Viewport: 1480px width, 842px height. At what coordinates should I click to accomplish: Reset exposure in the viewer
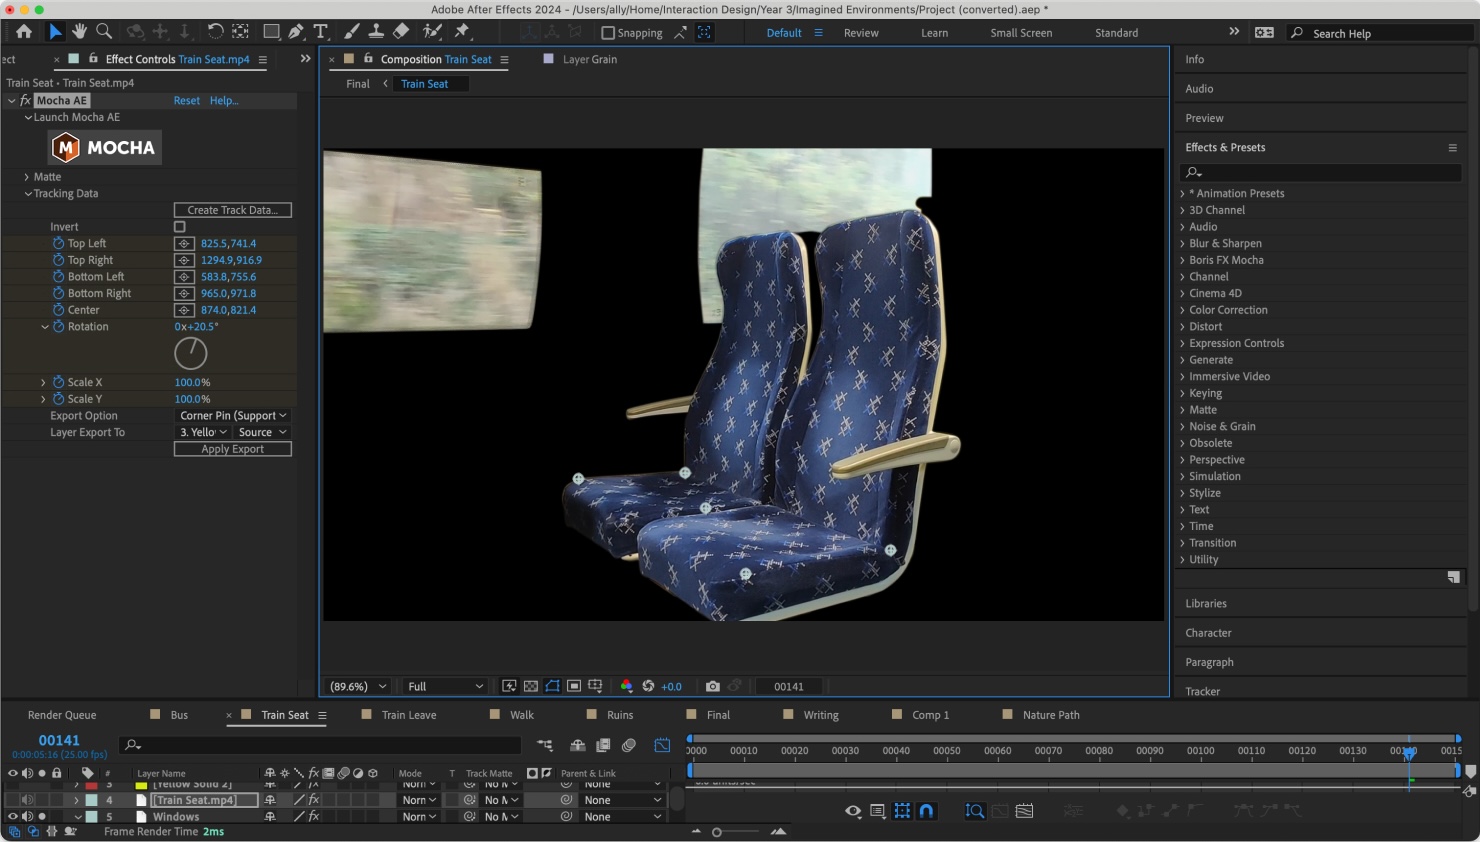point(648,686)
